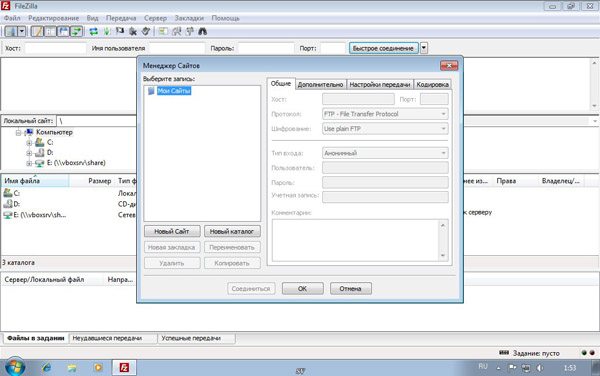Collapse the Компьютер tree node
600x376 pixels.
[x=18, y=133]
